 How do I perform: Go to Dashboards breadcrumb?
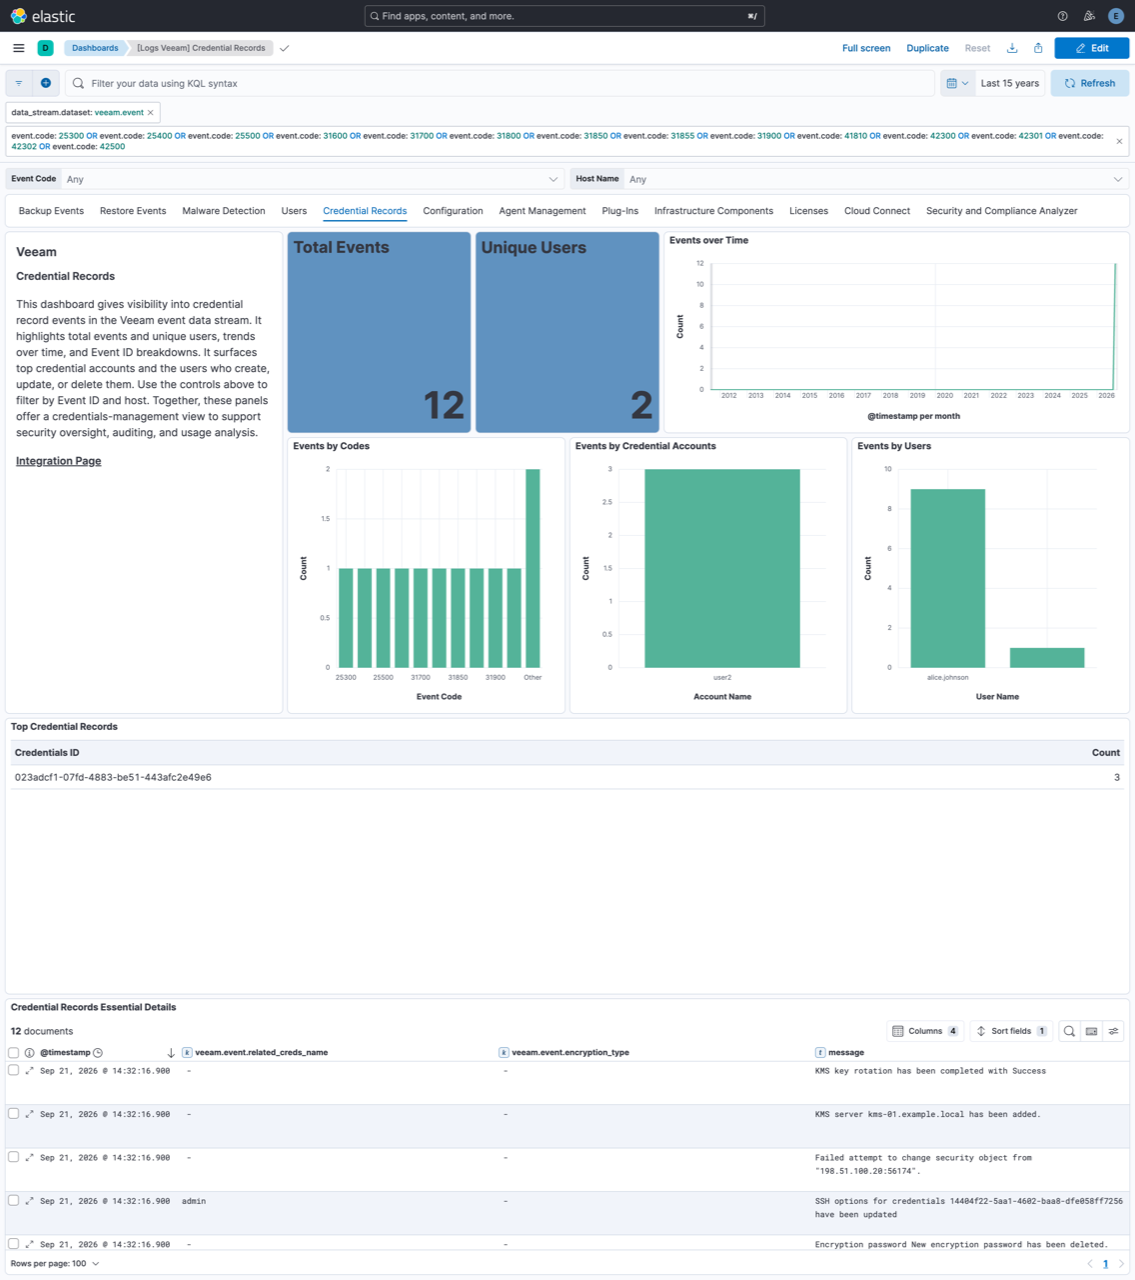pyautogui.click(x=95, y=48)
